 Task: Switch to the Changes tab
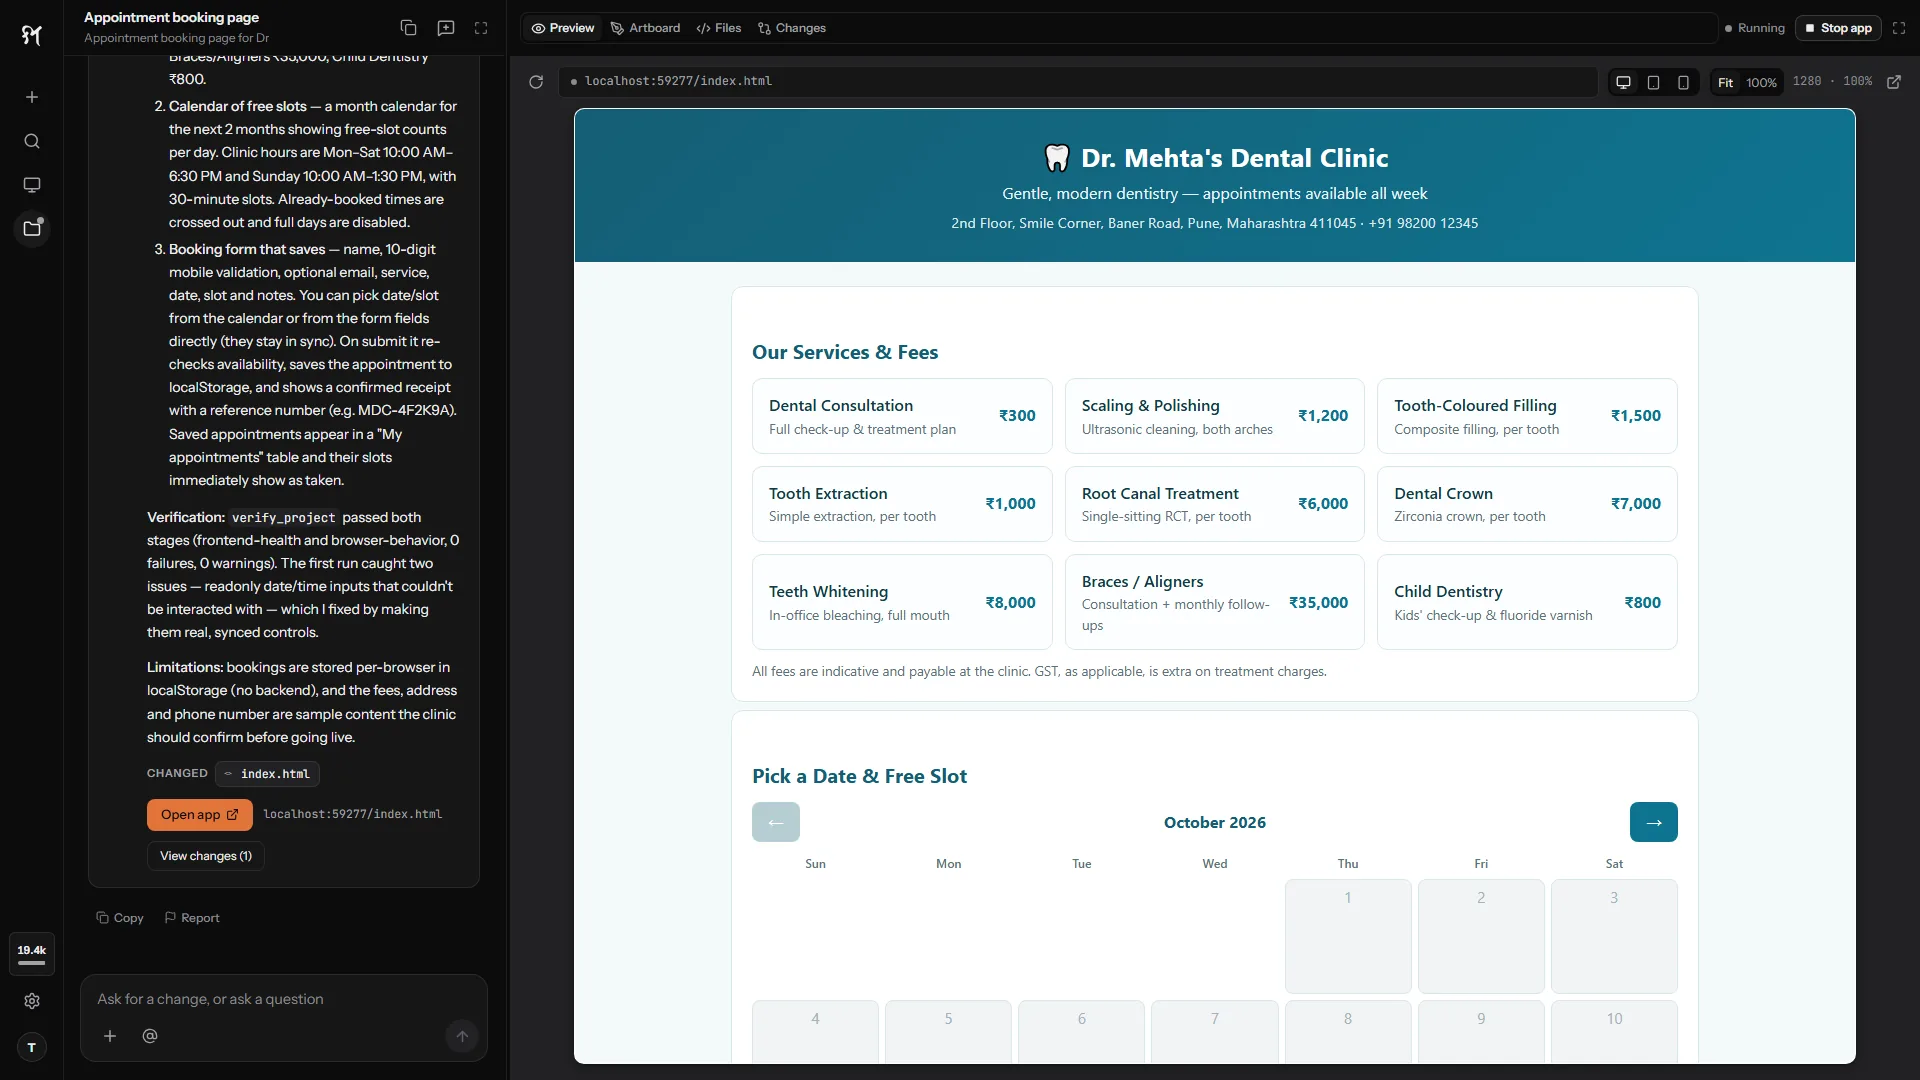tap(792, 28)
